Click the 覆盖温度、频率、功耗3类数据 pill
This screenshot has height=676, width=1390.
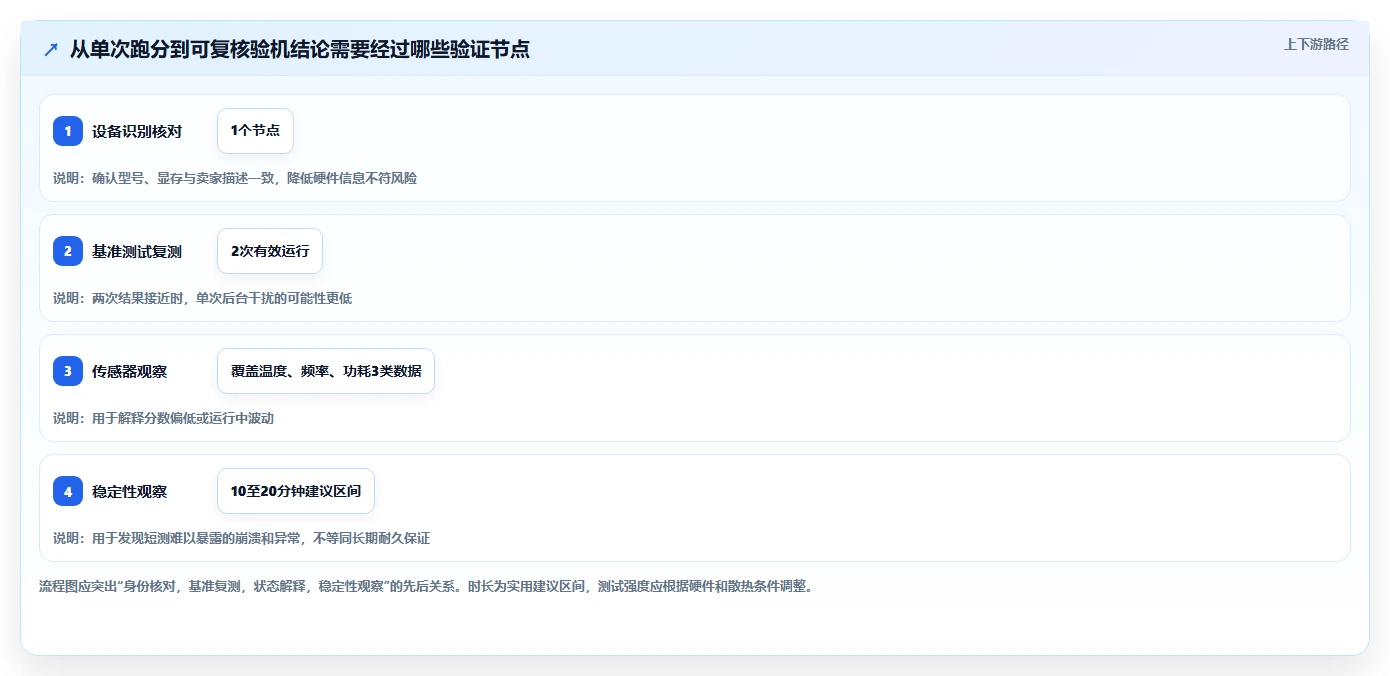point(326,371)
